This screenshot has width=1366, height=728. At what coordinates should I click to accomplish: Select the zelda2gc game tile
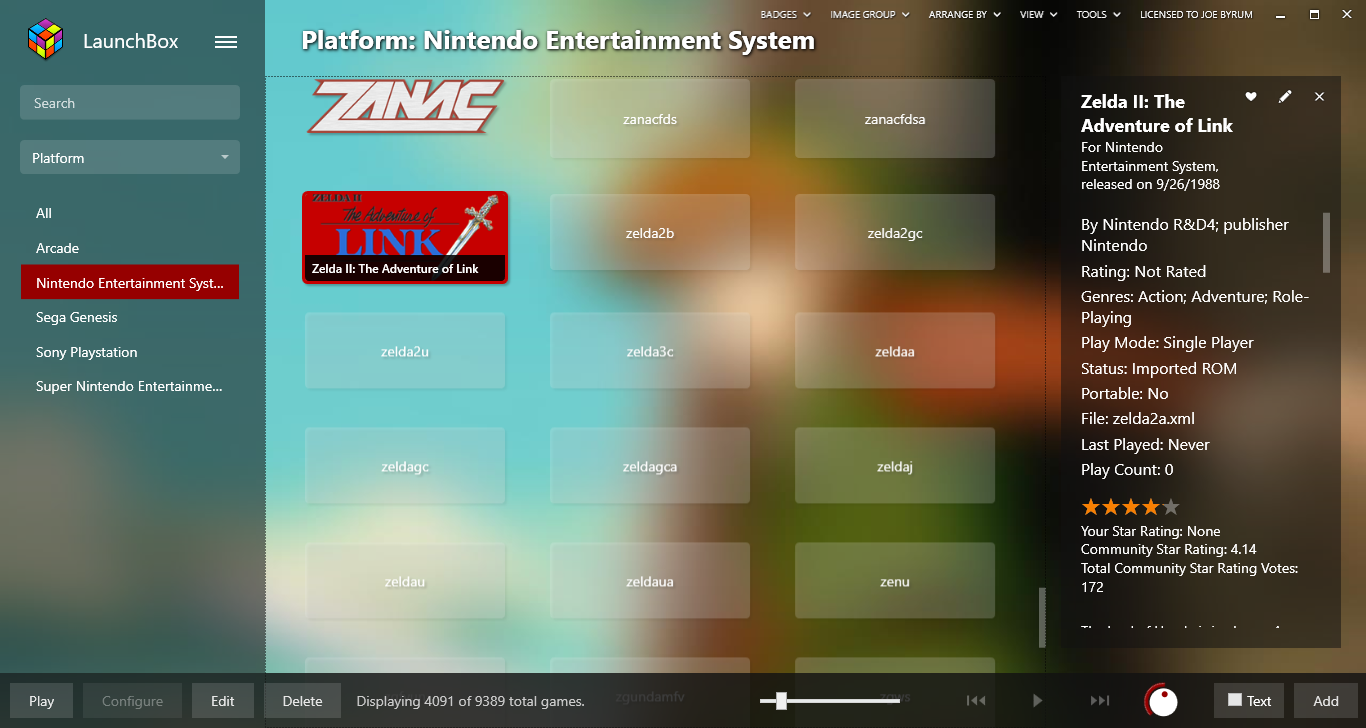(895, 233)
